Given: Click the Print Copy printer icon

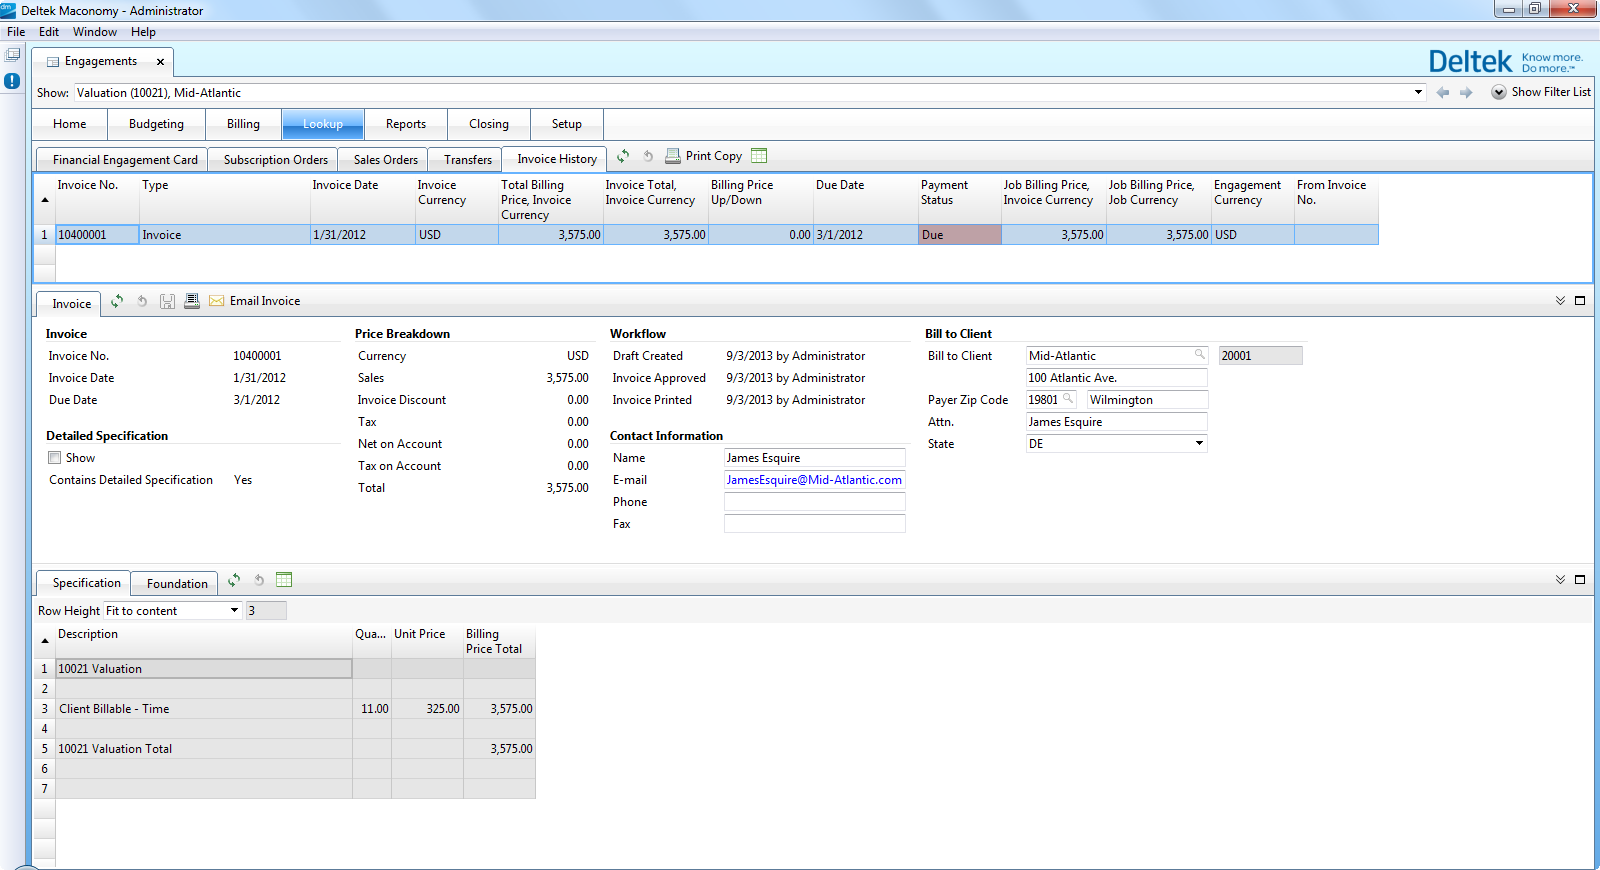Looking at the screenshot, I should tap(673, 156).
